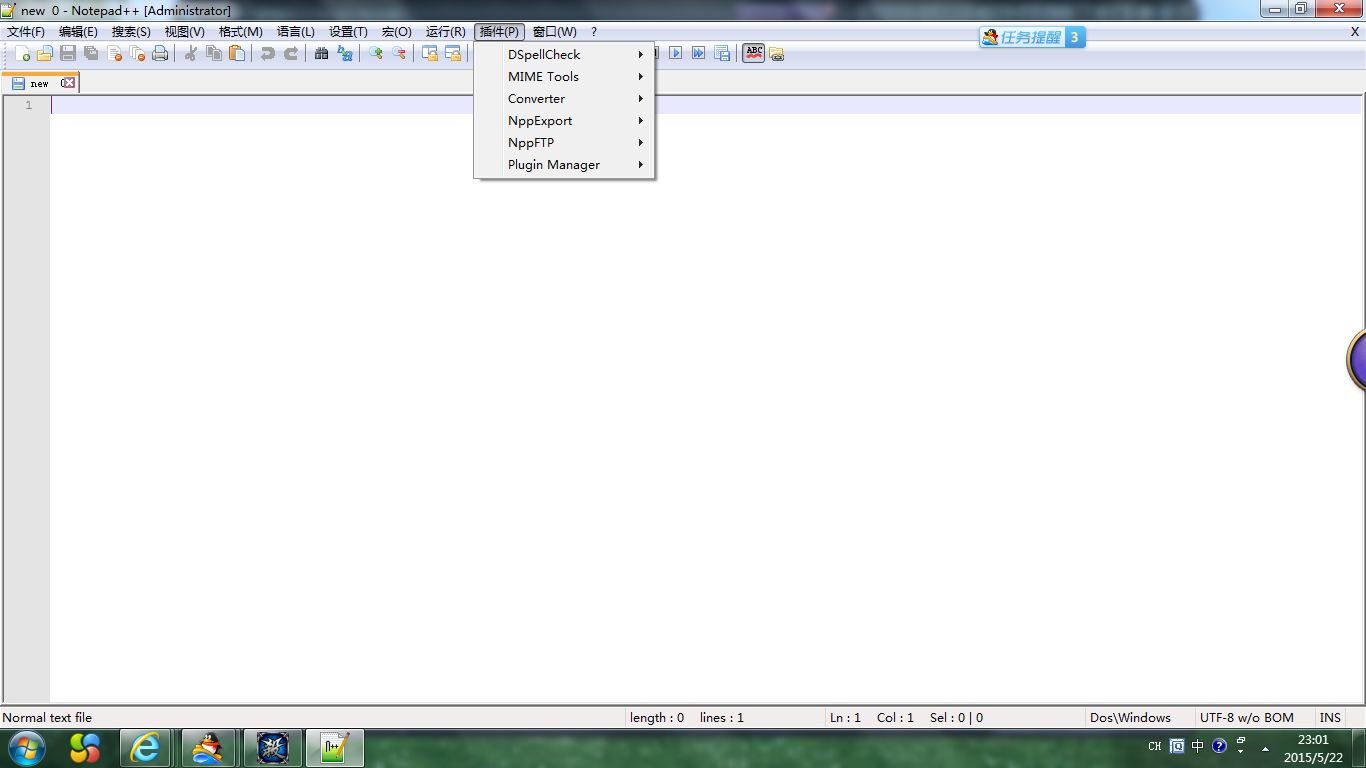Expand the Converter submenu
The image size is (1366, 768).
(565, 98)
